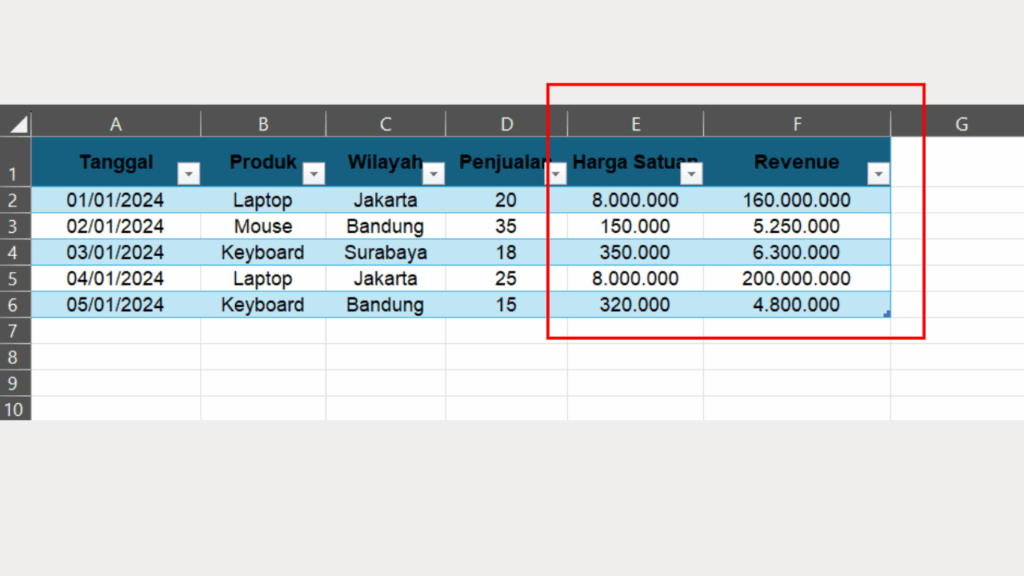Image resolution: width=1024 pixels, height=576 pixels.
Task: Click the cell with value 5.250.000
Action: [797, 226]
